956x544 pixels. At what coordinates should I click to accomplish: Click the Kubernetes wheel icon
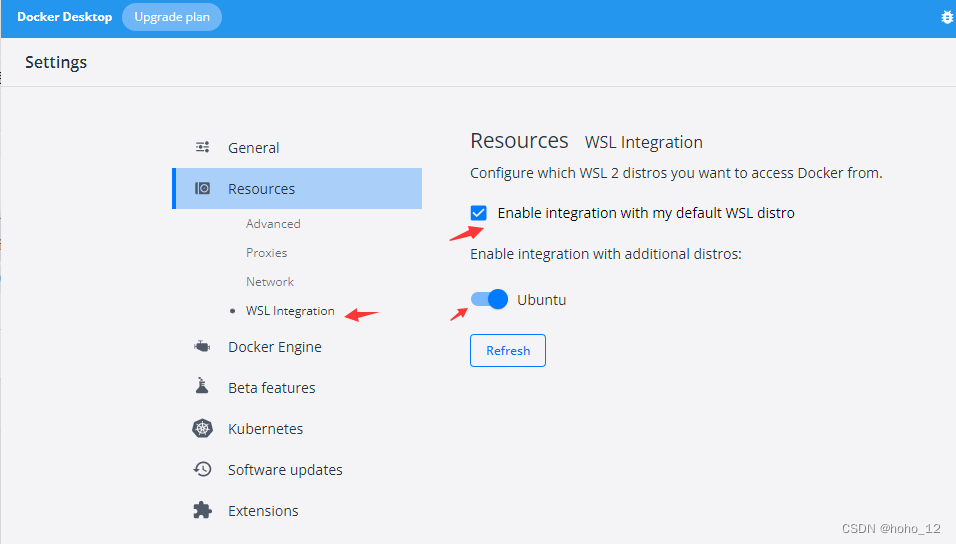point(202,428)
